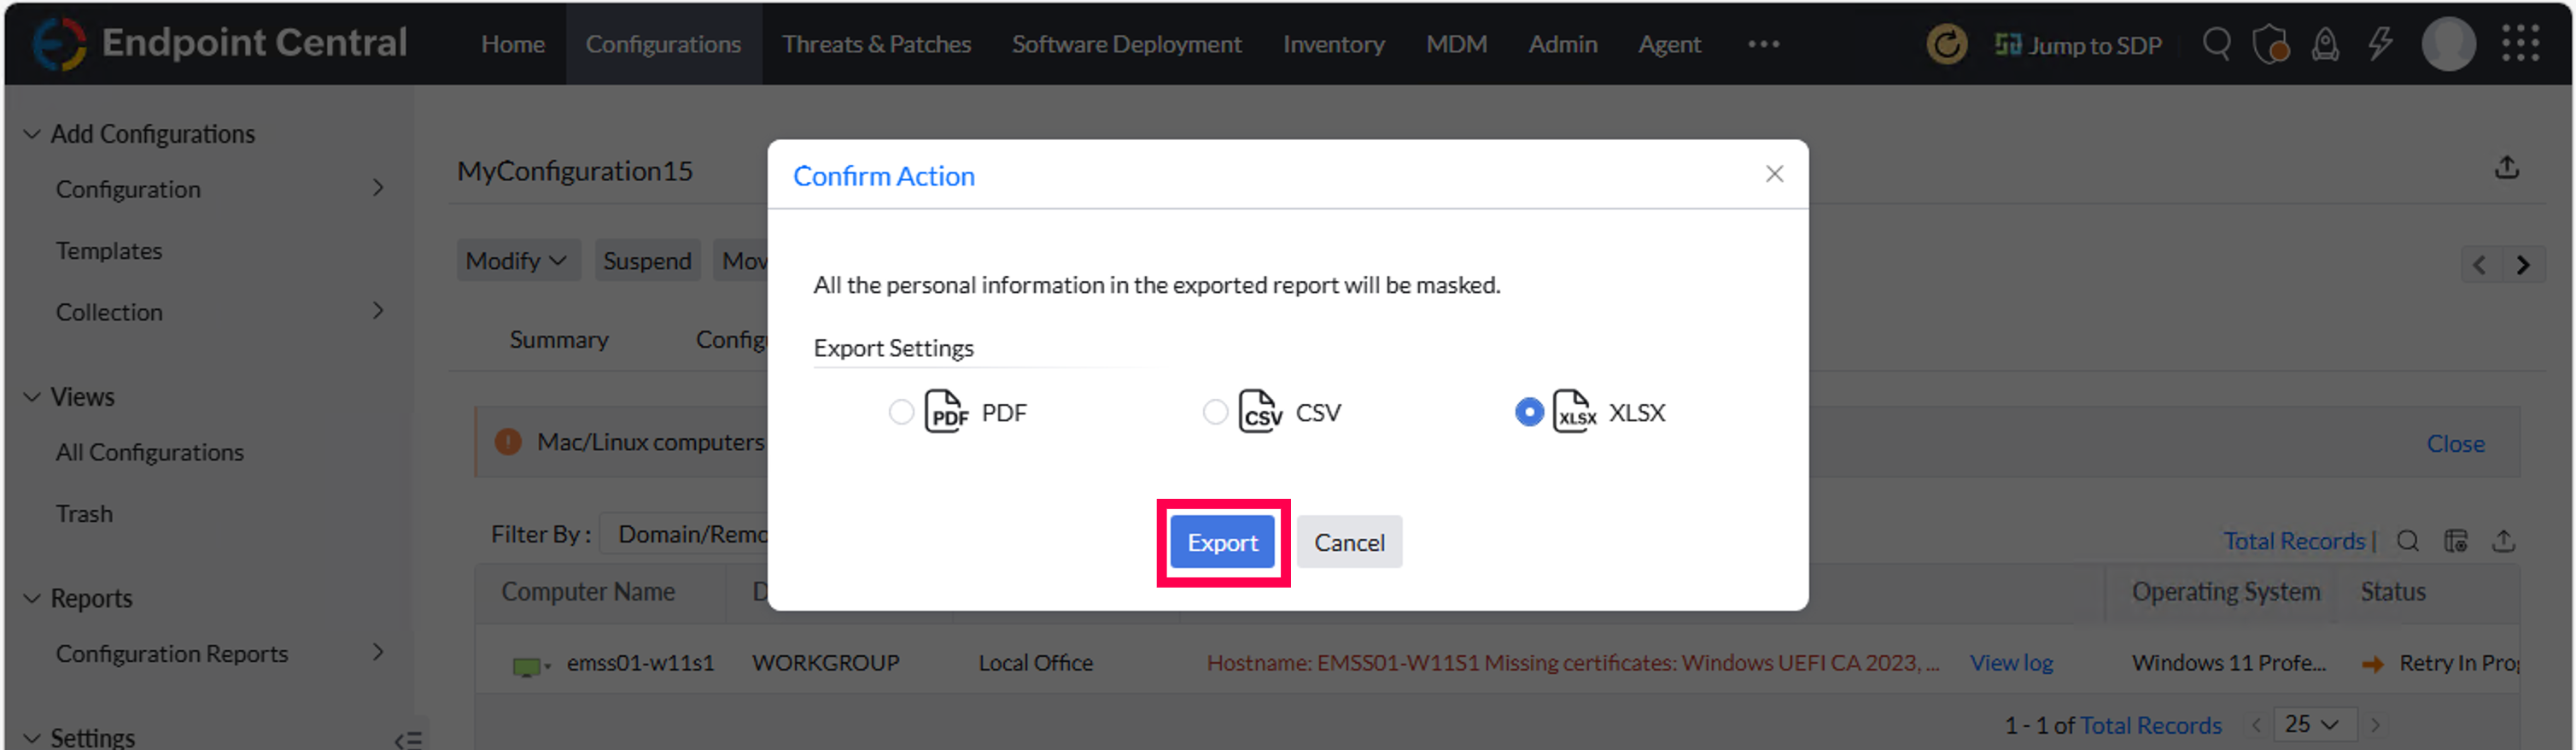Click the table export upload icon
This screenshot has width=2576, height=750.
point(2503,541)
